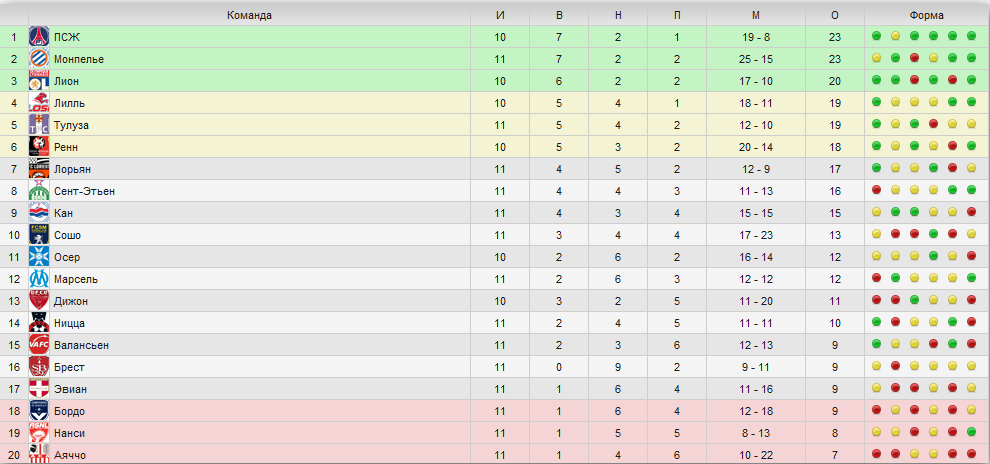The image size is (990, 464).
Task: Open the Marseille club crest
Action: 39,279
